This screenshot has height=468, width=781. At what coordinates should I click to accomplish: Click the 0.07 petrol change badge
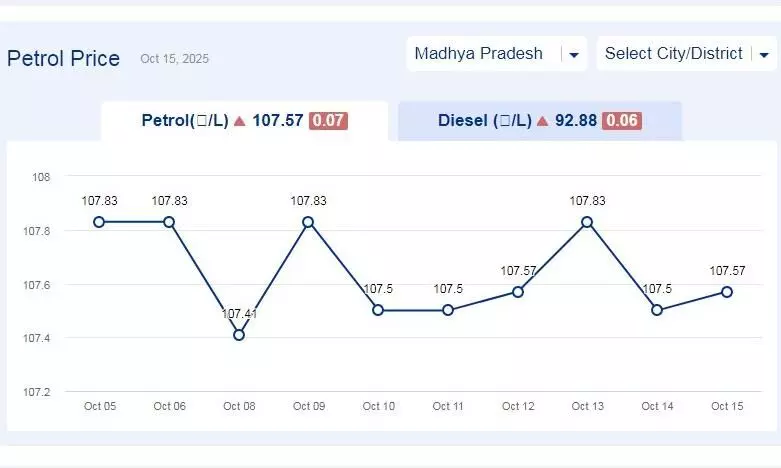coord(328,121)
